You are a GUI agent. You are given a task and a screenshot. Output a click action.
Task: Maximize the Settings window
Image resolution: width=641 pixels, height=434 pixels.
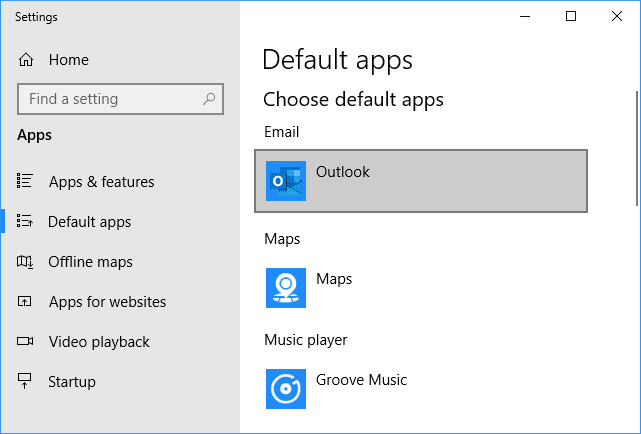click(x=571, y=16)
